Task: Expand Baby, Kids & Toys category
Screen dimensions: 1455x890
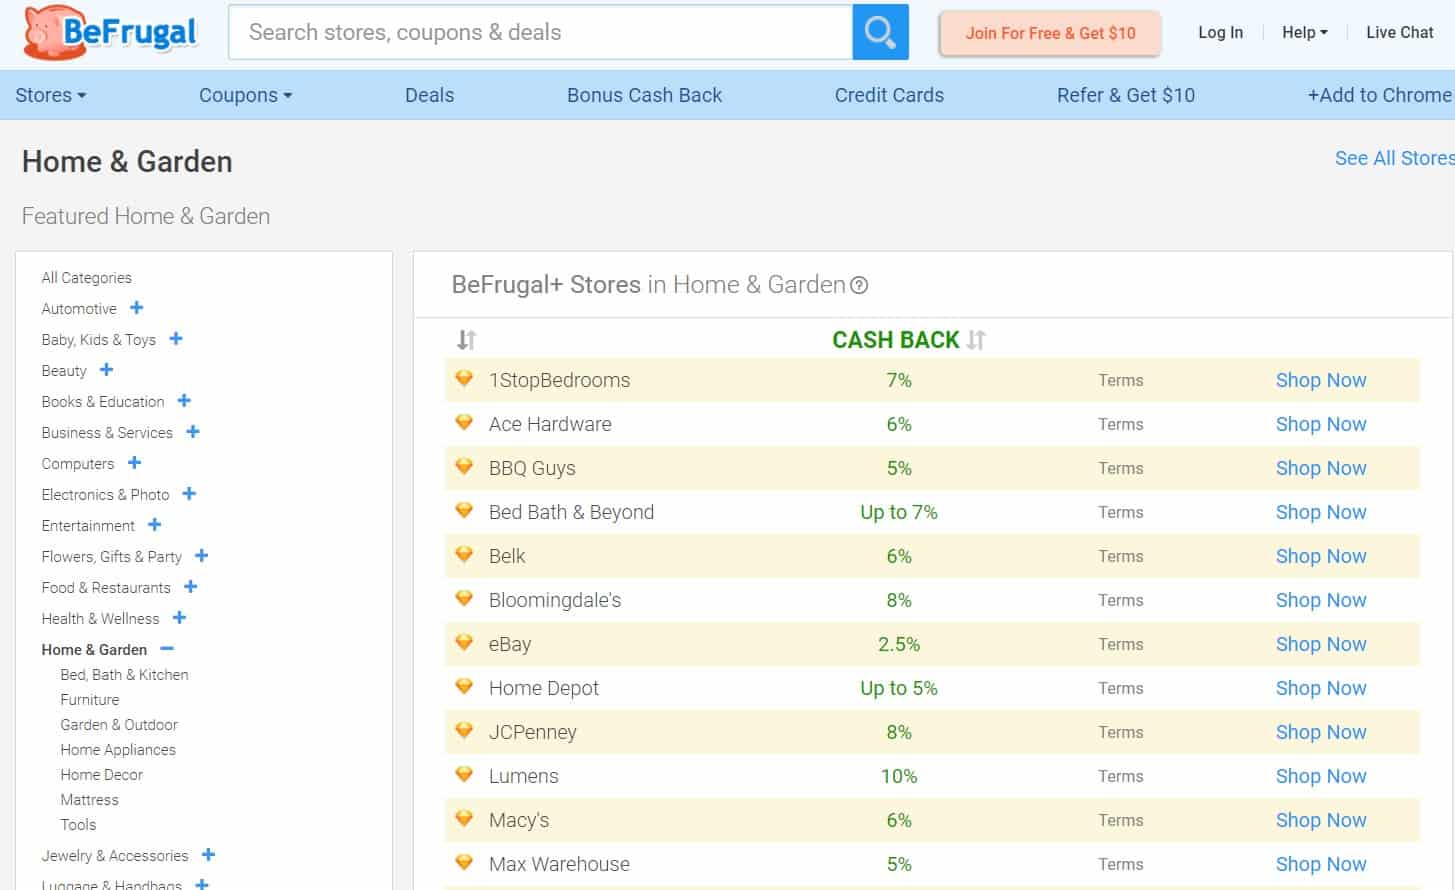Action: click(x=176, y=339)
